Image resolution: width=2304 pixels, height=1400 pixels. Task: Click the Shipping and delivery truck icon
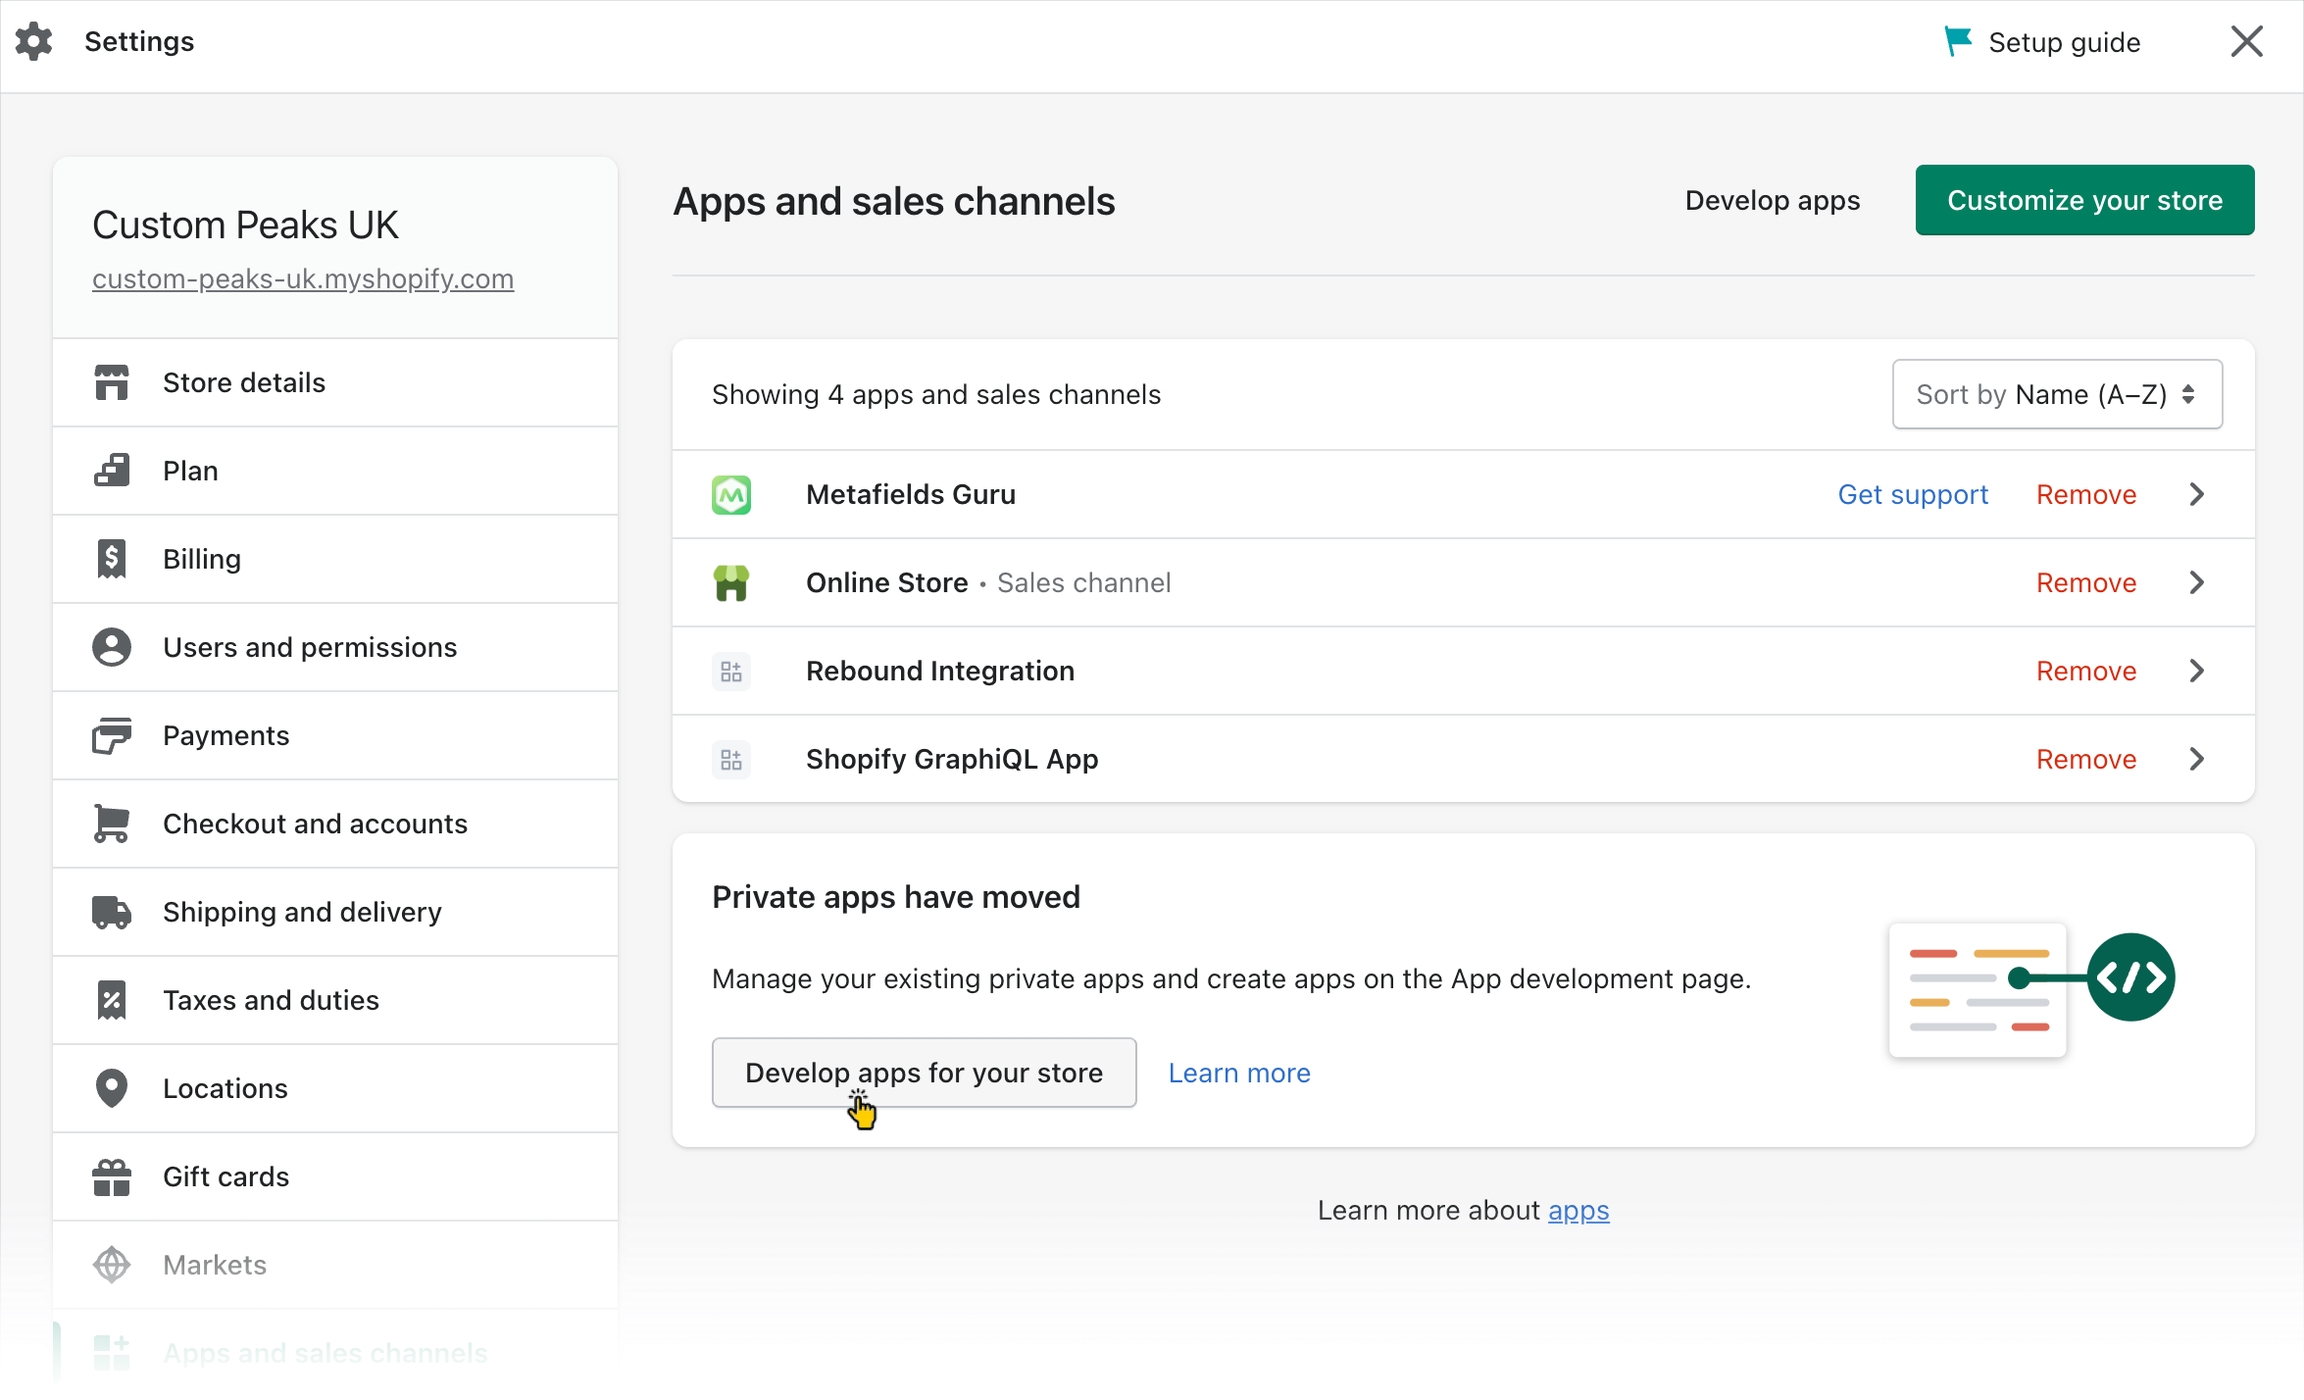[x=111, y=912]
